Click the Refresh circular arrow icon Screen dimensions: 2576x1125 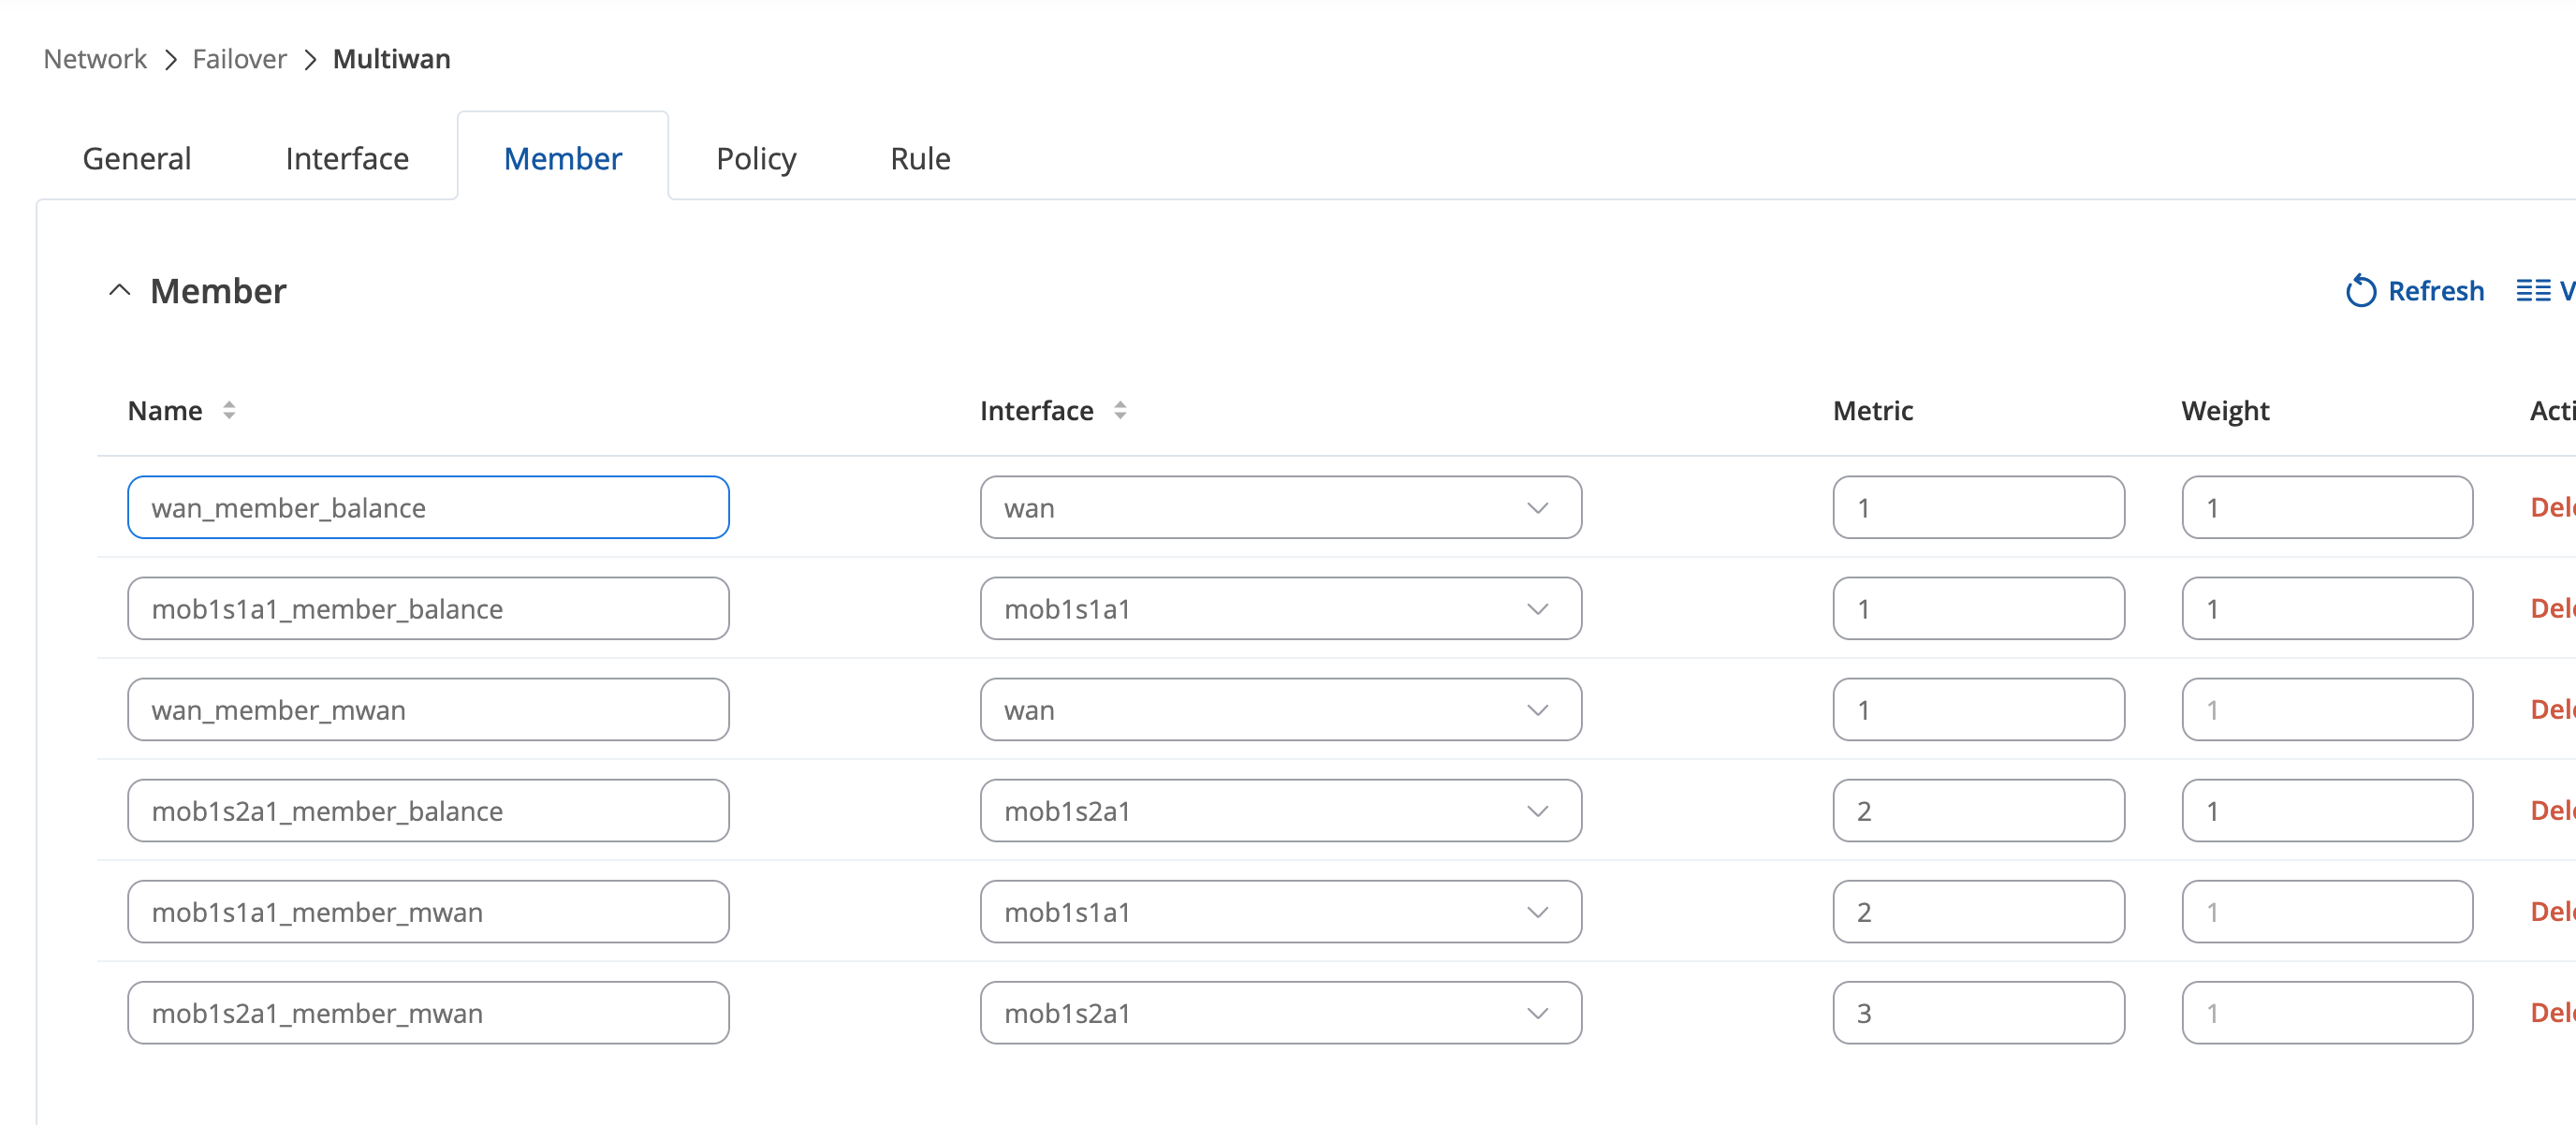pos(2360,291)
